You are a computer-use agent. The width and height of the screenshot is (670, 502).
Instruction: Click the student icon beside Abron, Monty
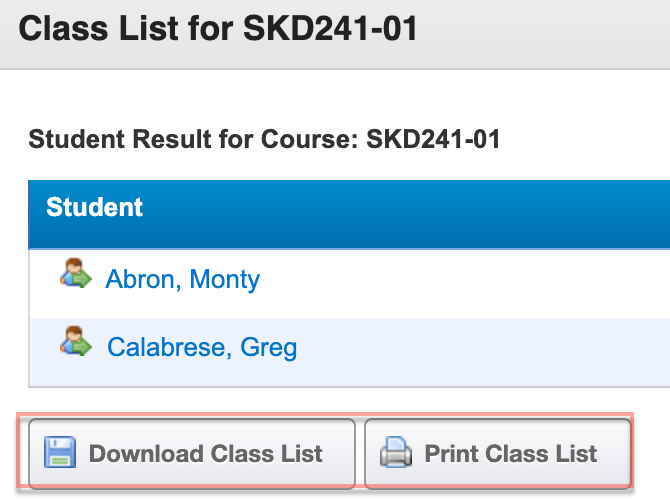coord(76,273)
